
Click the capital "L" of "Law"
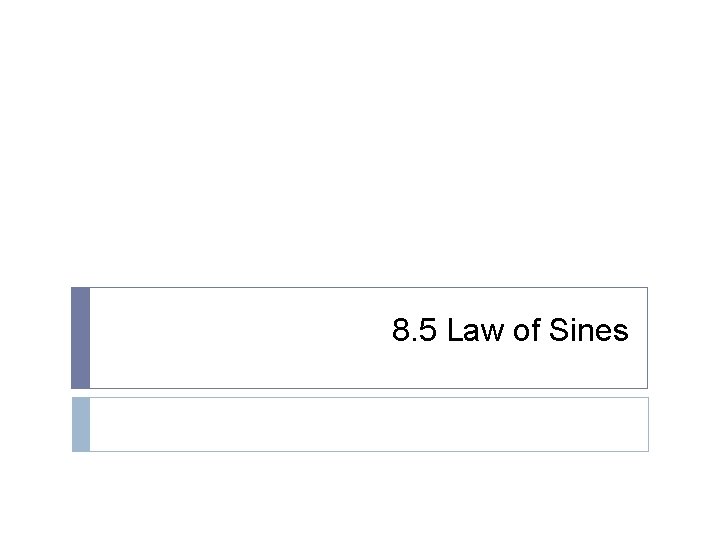click(455, 331)
